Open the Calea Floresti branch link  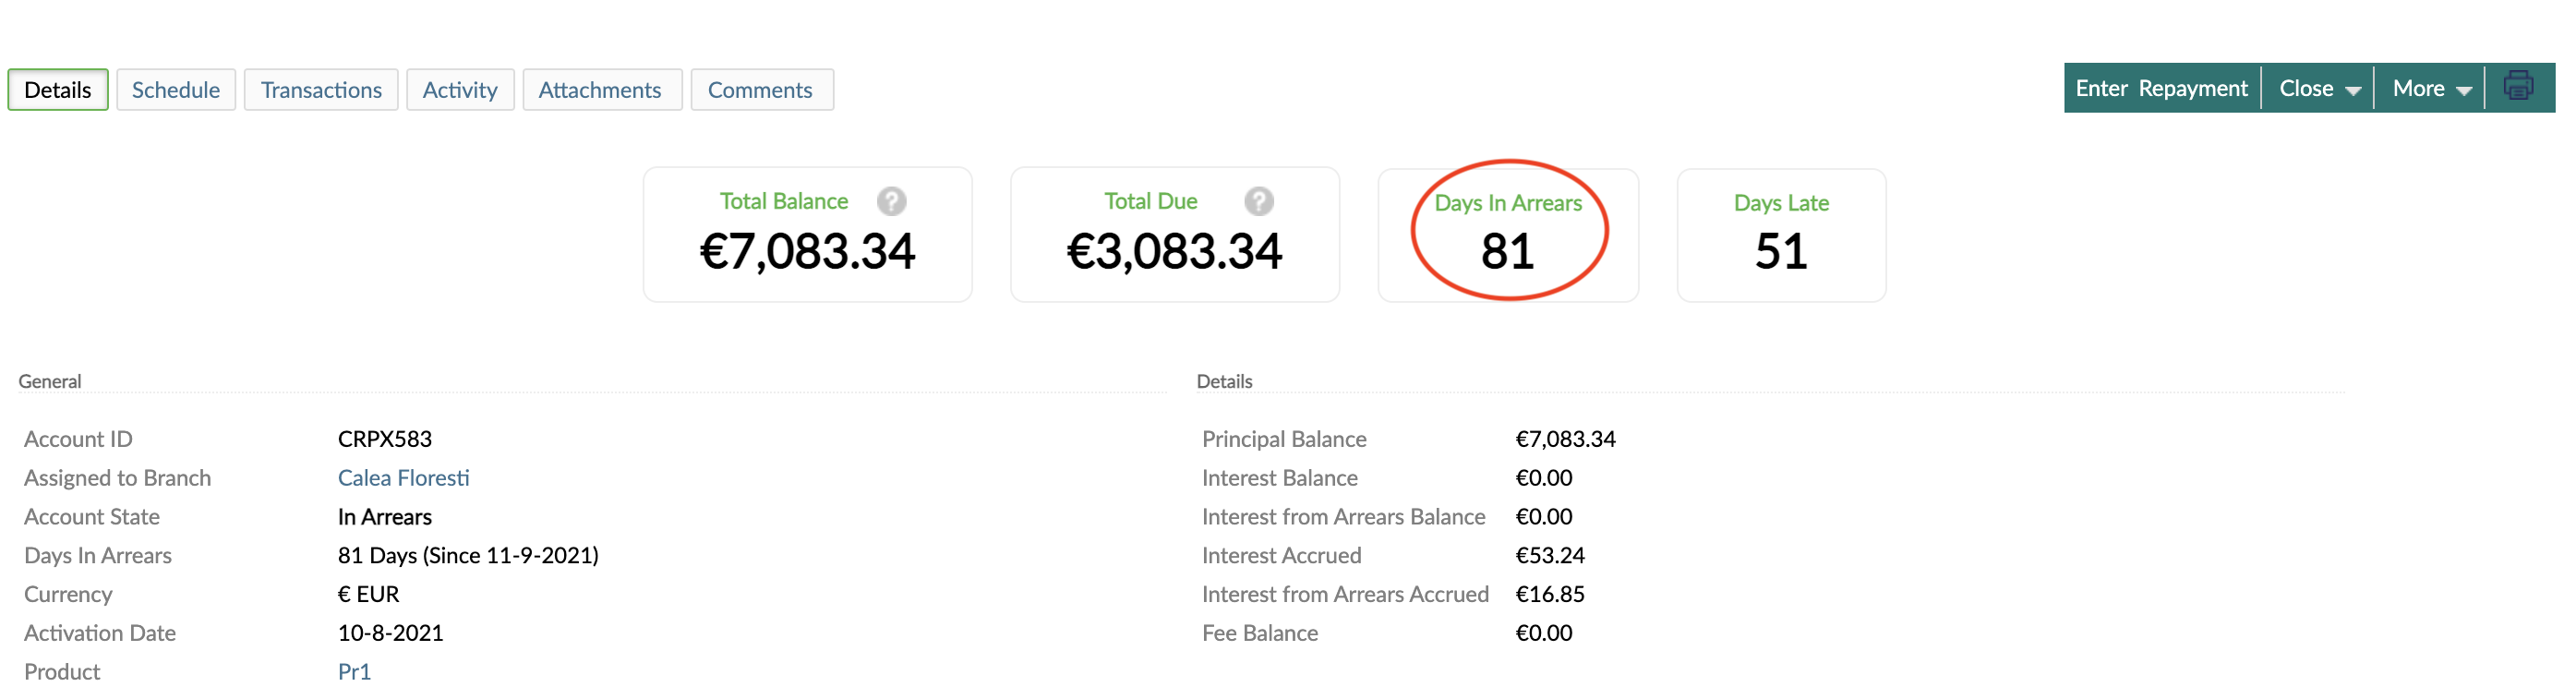404,477
